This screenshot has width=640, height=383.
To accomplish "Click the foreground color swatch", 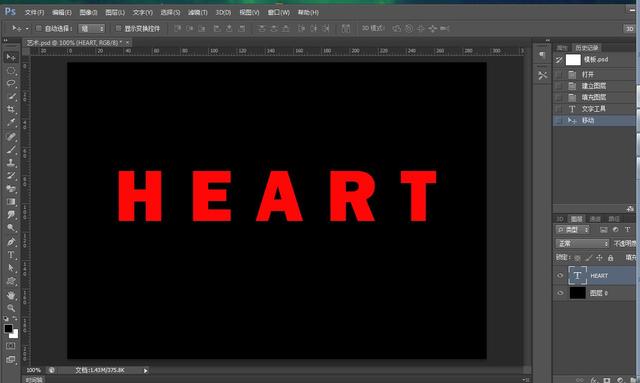I will 8,328.
